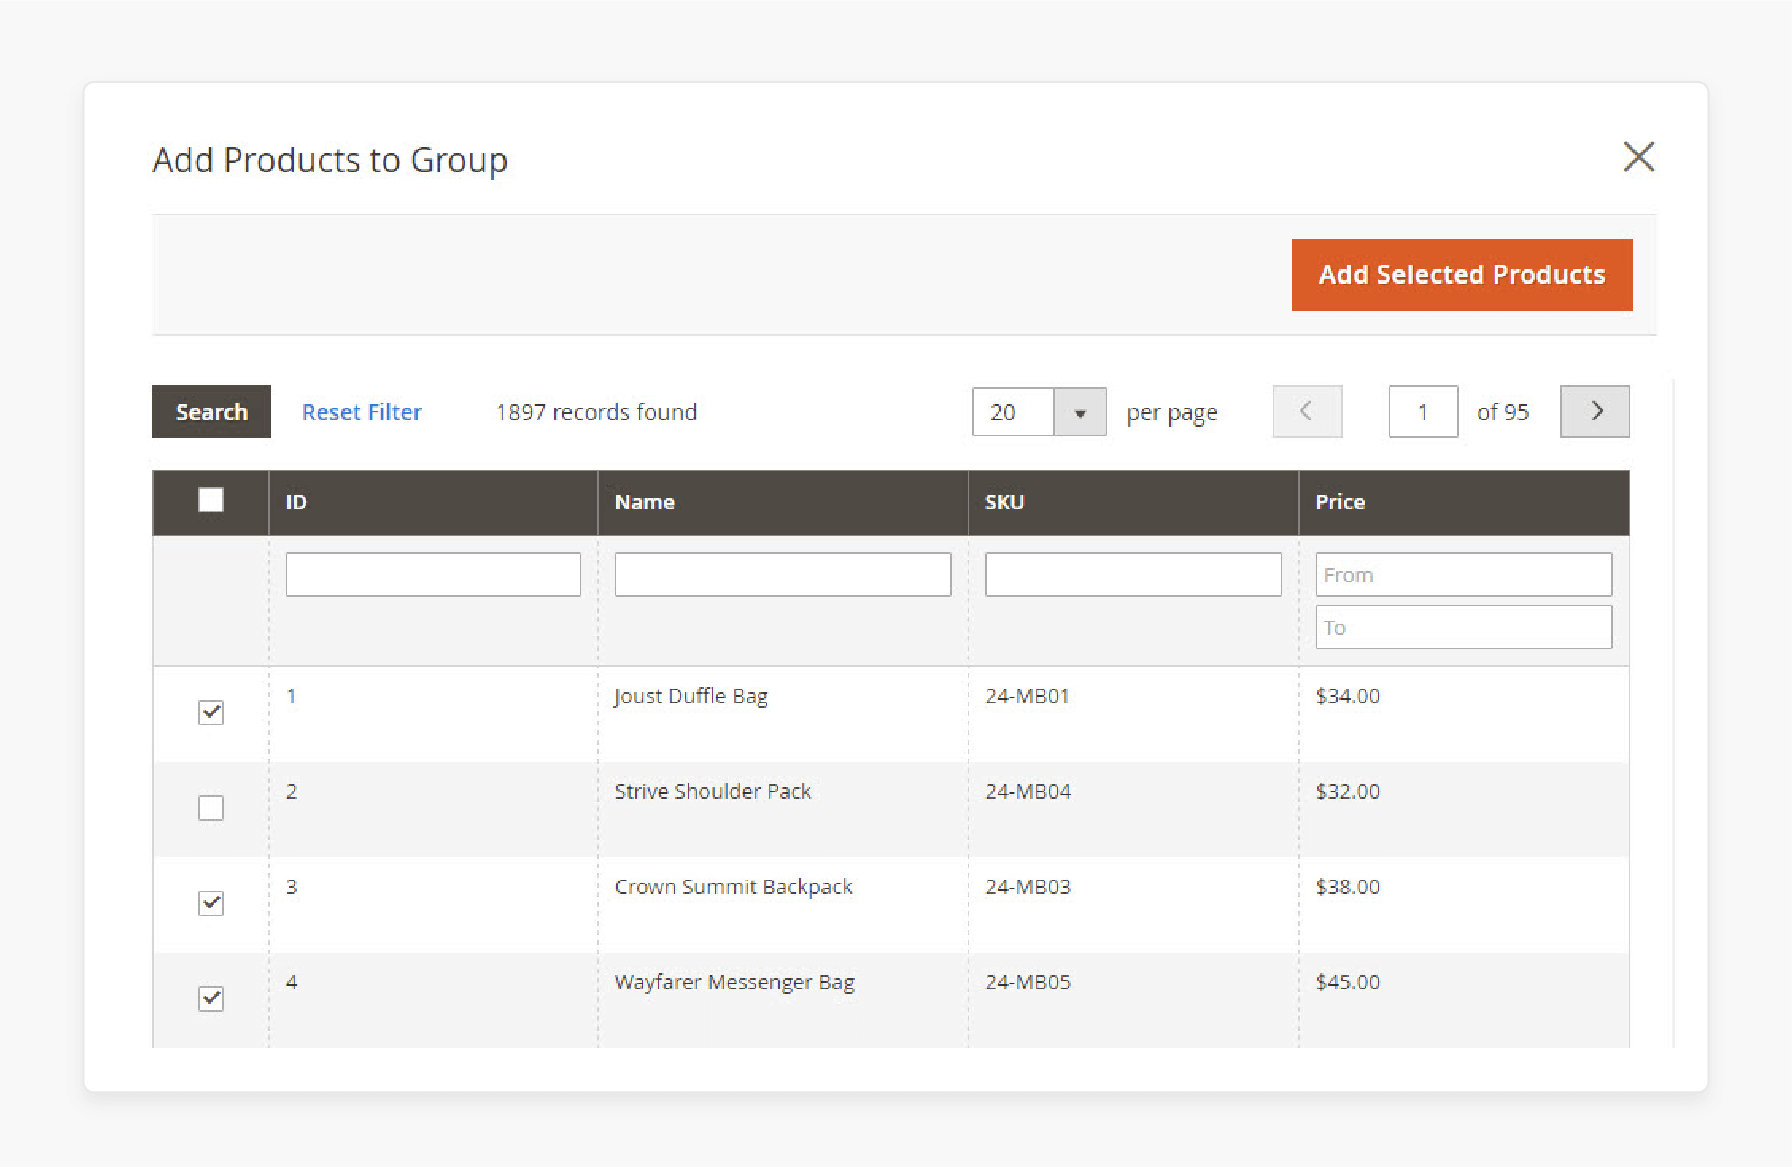
Task: Click the ID 4 cell
Action: click(x=291, y=982)
